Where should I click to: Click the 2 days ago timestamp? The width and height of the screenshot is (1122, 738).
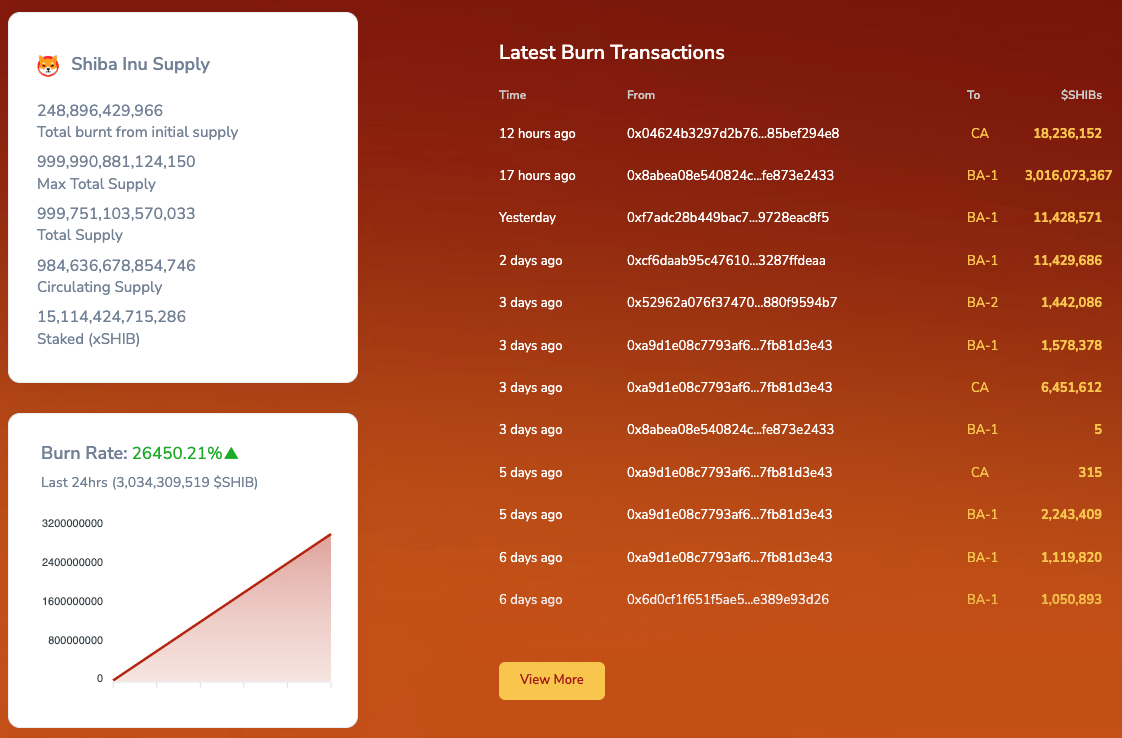530,261
